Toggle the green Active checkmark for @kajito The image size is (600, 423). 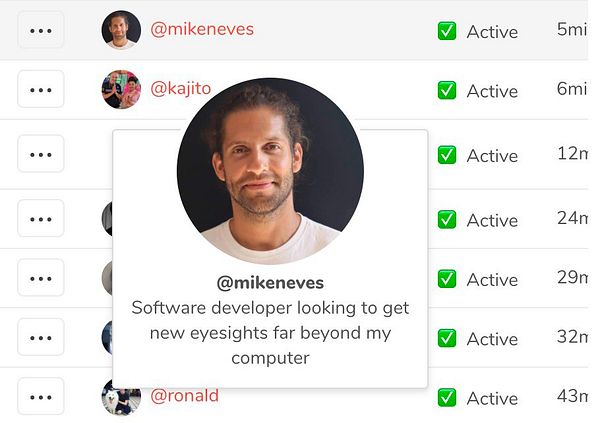(447, 90)
